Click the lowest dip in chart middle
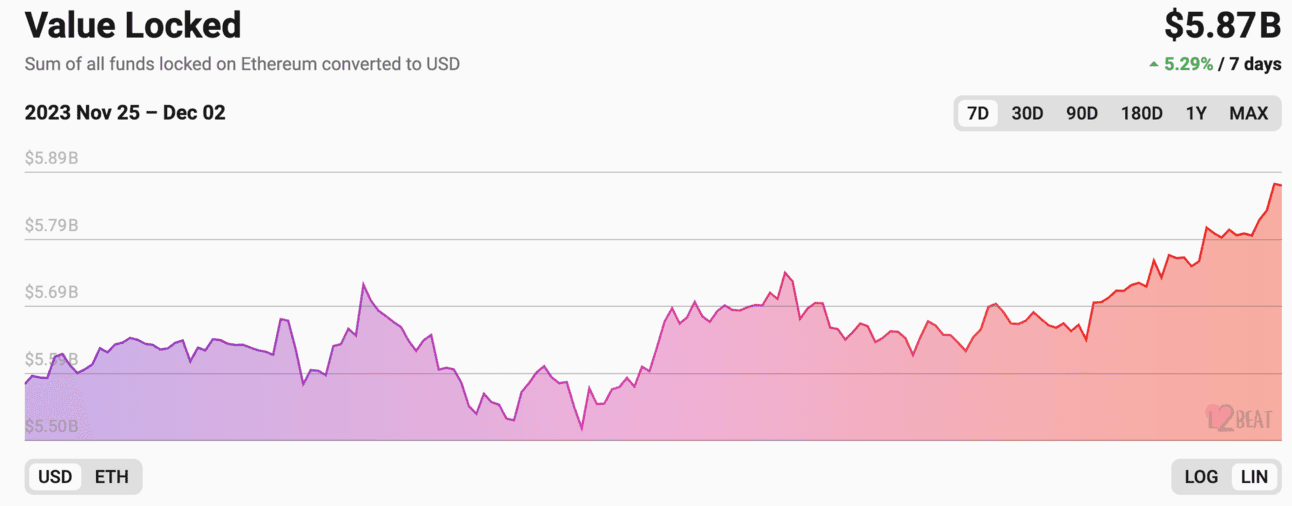 [581, 429]
